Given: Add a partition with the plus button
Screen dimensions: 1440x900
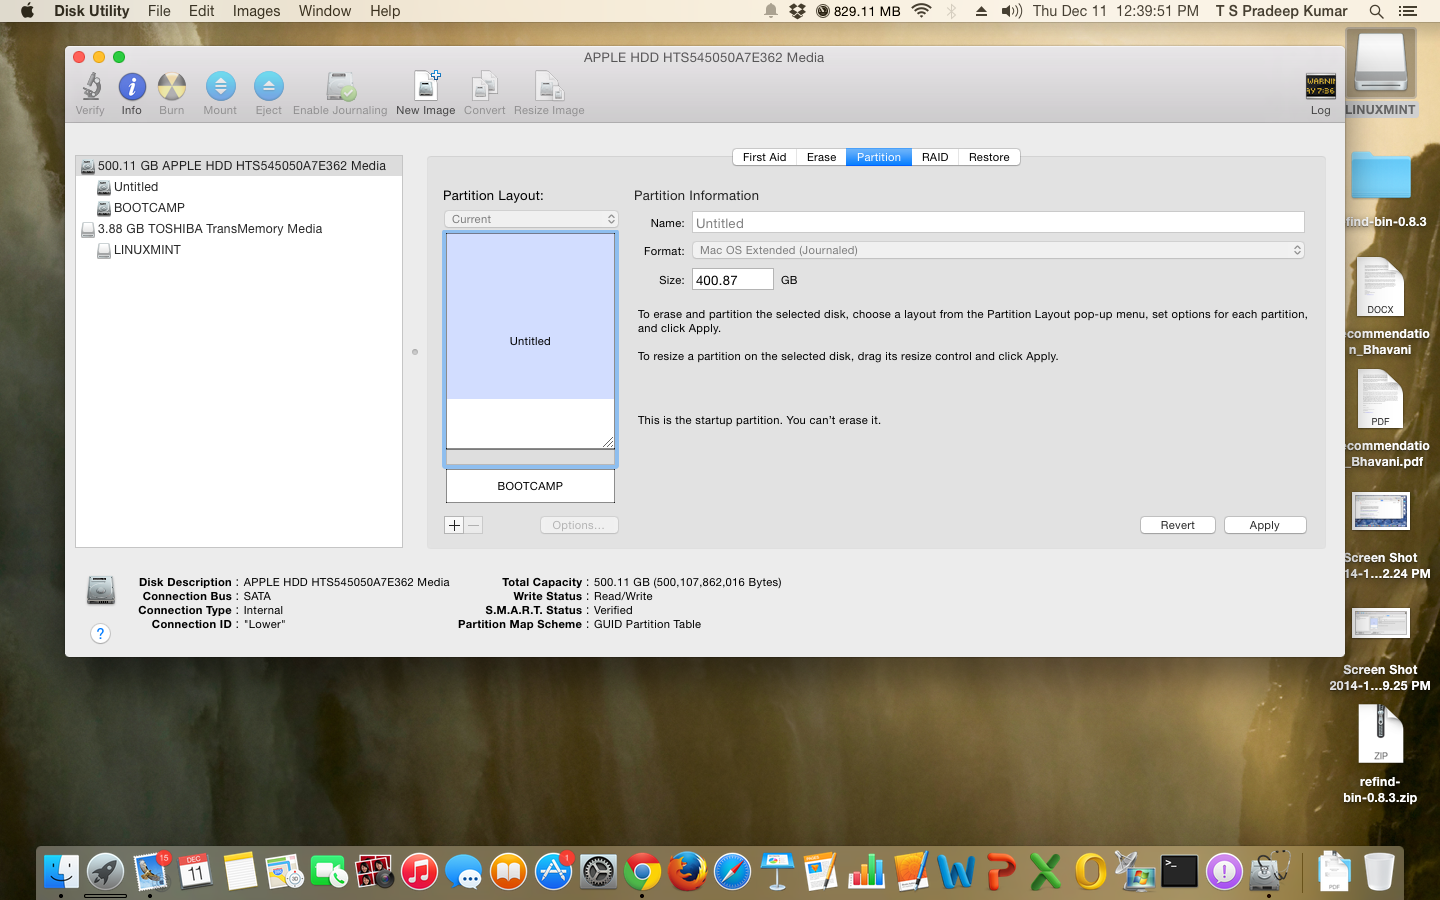Looking at the screenshot, I should click(x=454, y=525).
